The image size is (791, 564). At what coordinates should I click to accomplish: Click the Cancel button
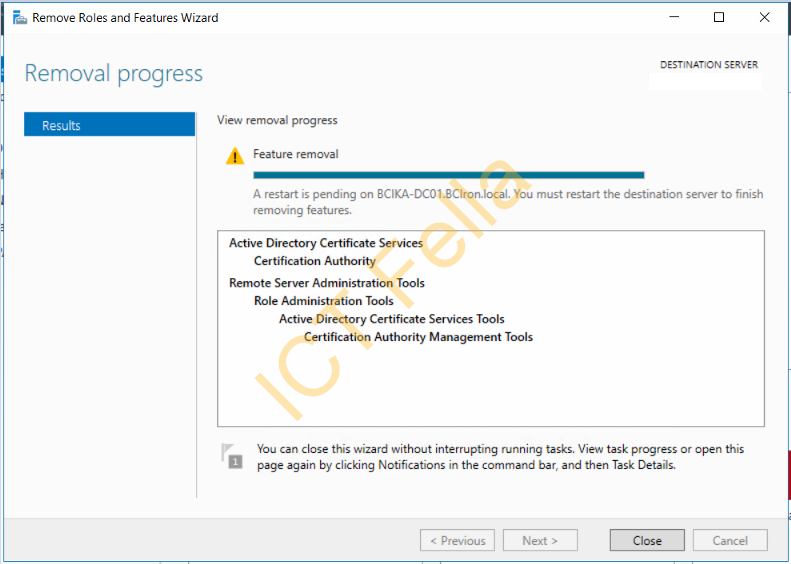point(730,540)
